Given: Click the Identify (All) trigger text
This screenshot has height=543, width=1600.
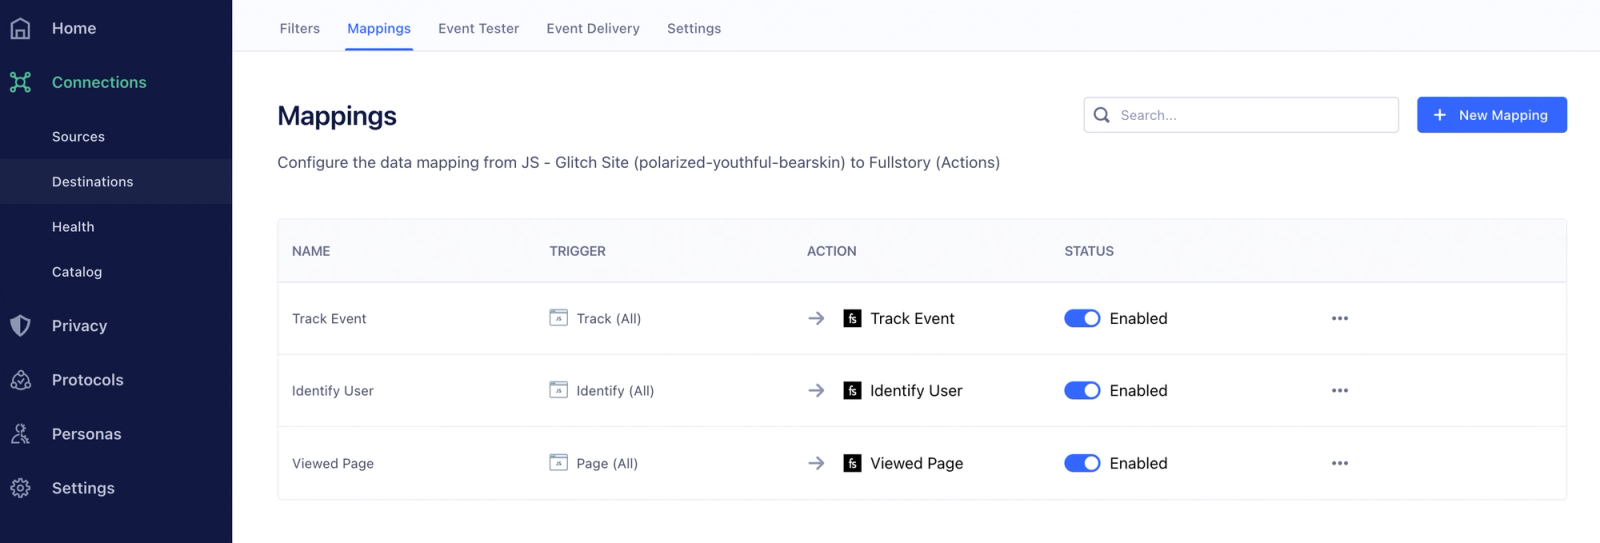Looking at the screenshot, I should pos(615,390).
